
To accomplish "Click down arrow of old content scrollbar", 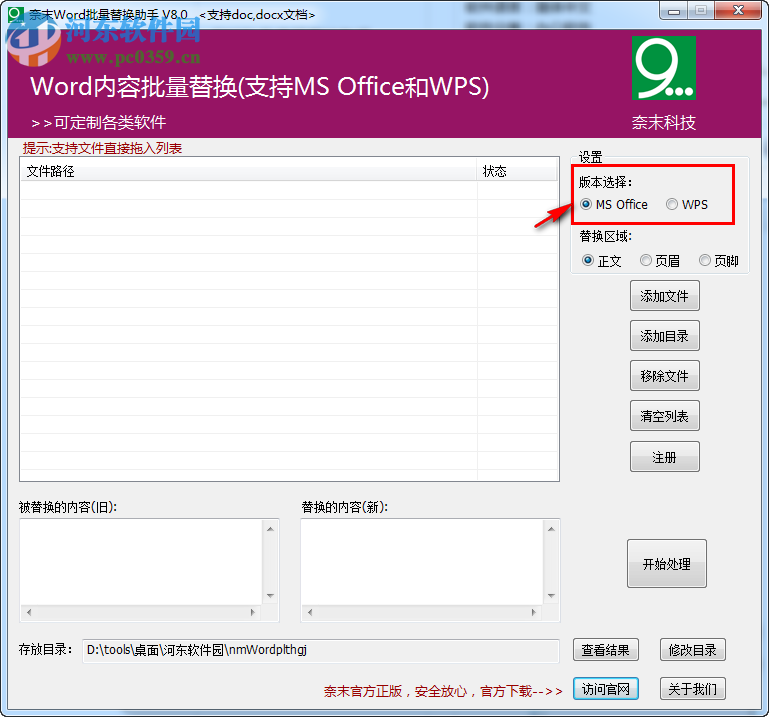I will [270, 596].
